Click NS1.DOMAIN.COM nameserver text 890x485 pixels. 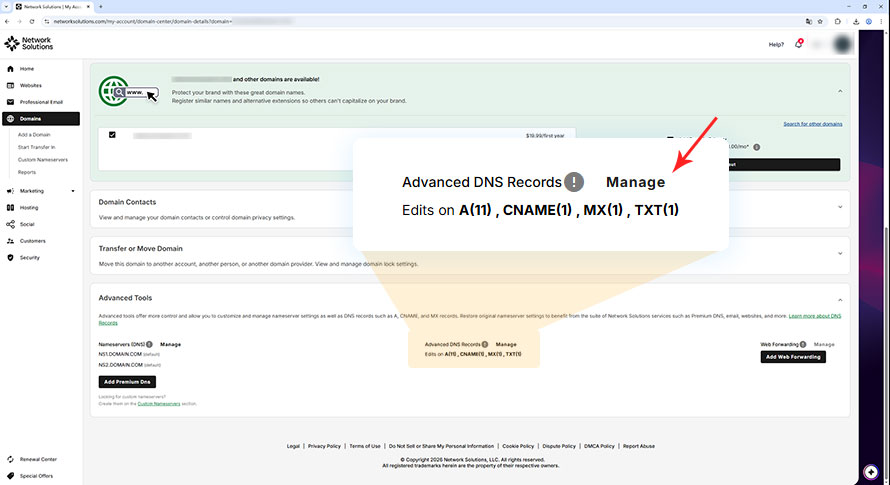[120, 354]
